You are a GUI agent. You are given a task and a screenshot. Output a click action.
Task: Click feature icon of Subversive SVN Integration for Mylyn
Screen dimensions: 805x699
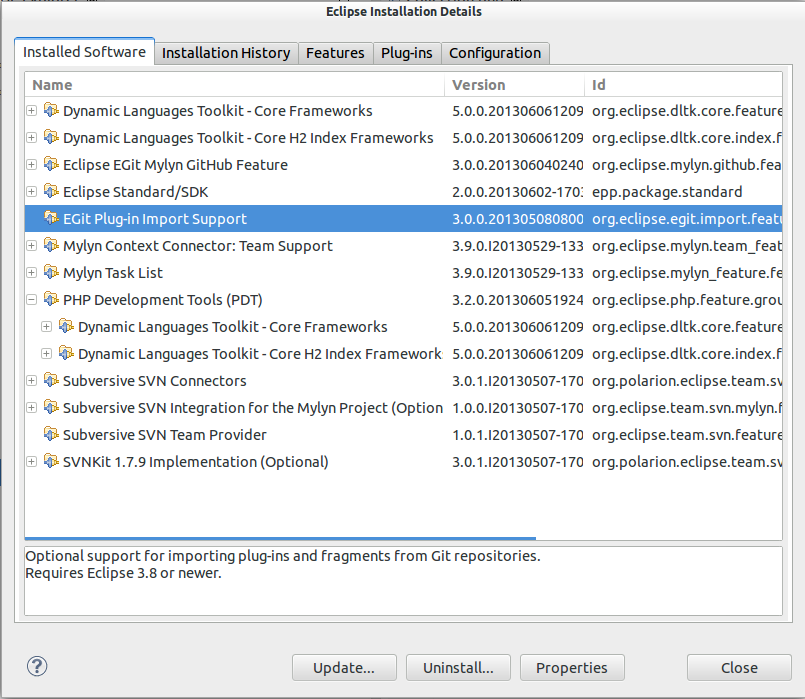[x=51, y=407]
